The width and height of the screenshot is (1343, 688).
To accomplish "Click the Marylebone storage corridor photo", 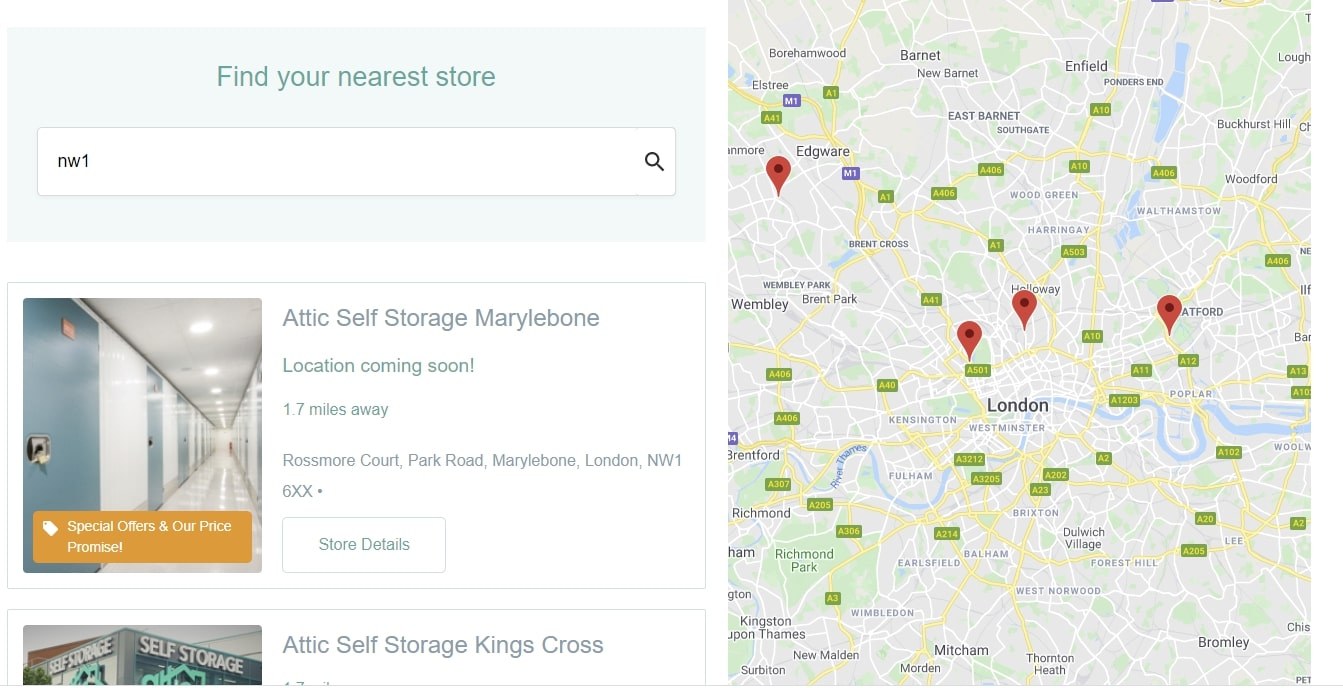I will (x=142, y=435).
